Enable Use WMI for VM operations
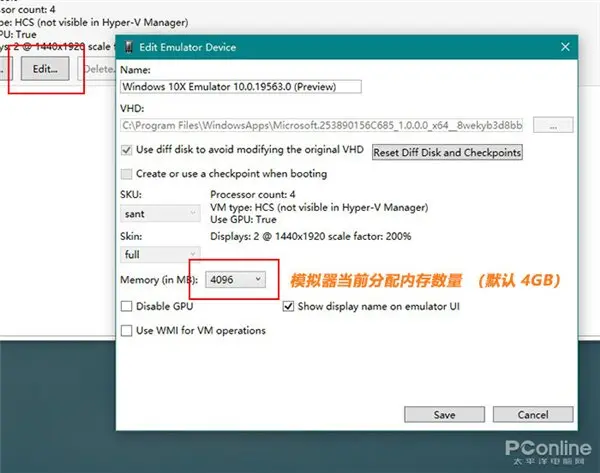The width and height of the screenshot is (600, 473). [x=127, y=330]
